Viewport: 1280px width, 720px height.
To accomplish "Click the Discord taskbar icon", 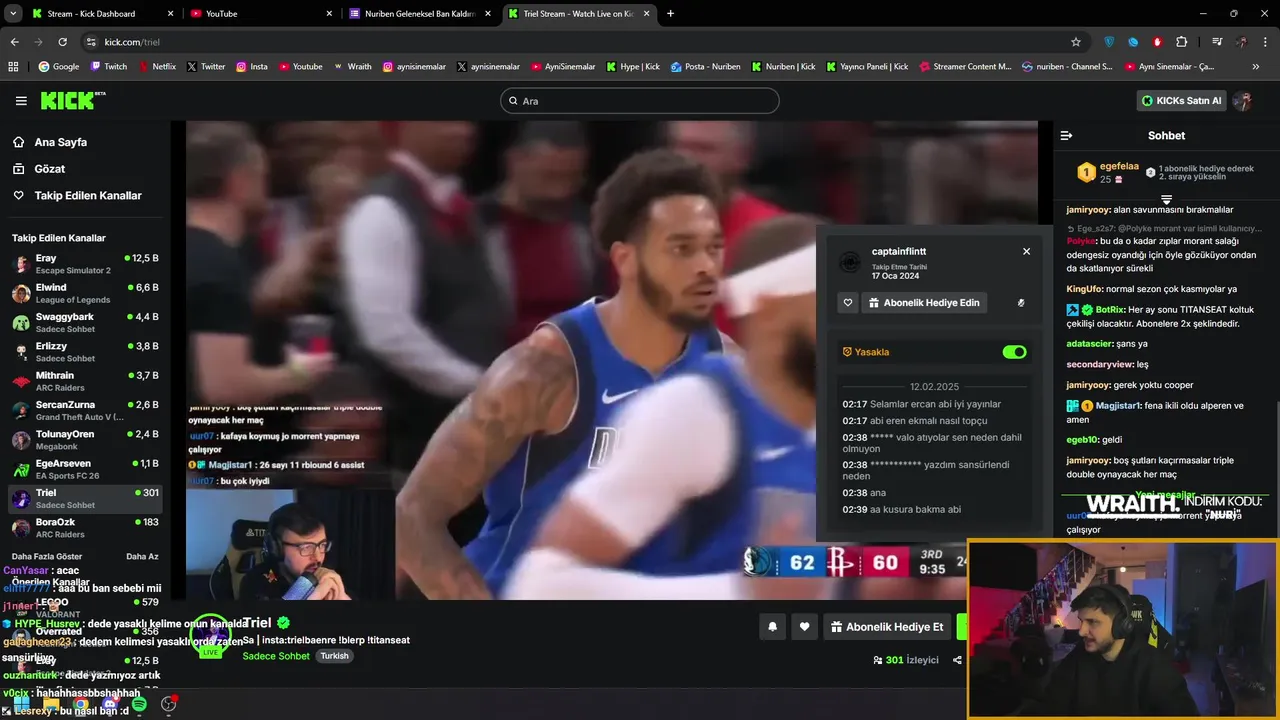I will point(110,705).
